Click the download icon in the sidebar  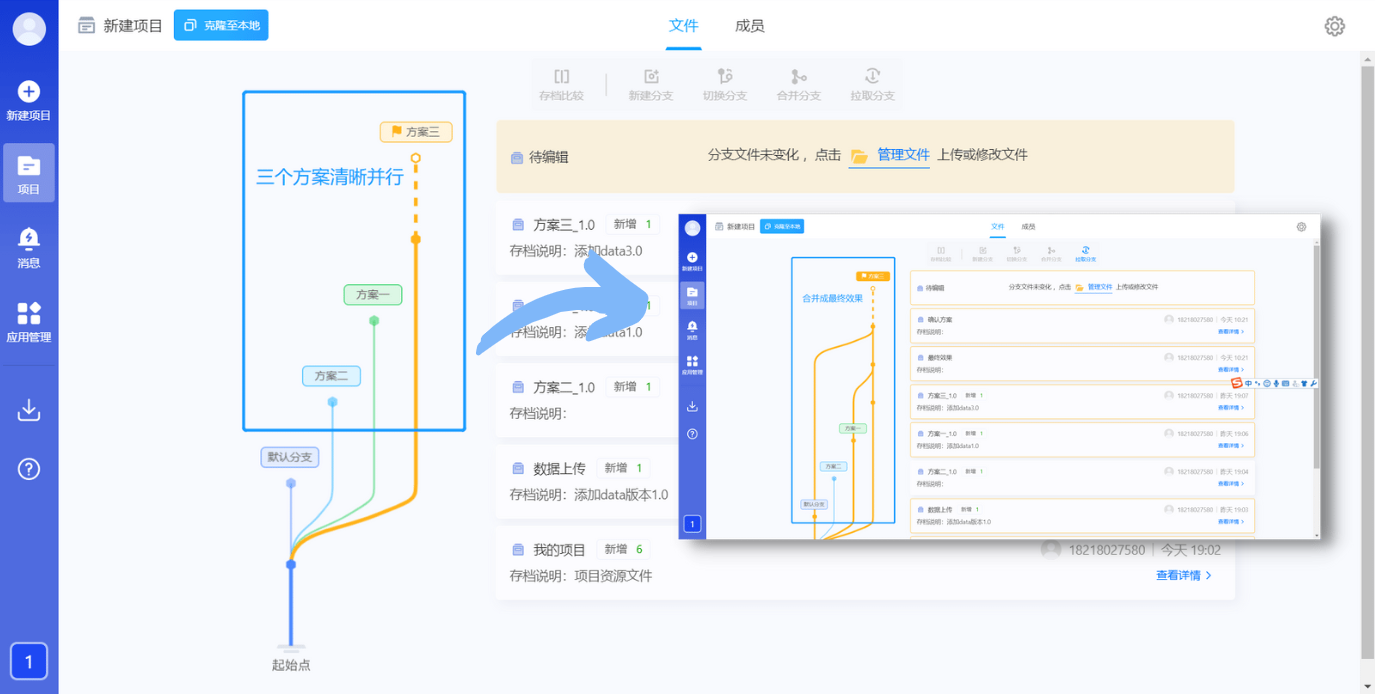[x=29, y=407]
